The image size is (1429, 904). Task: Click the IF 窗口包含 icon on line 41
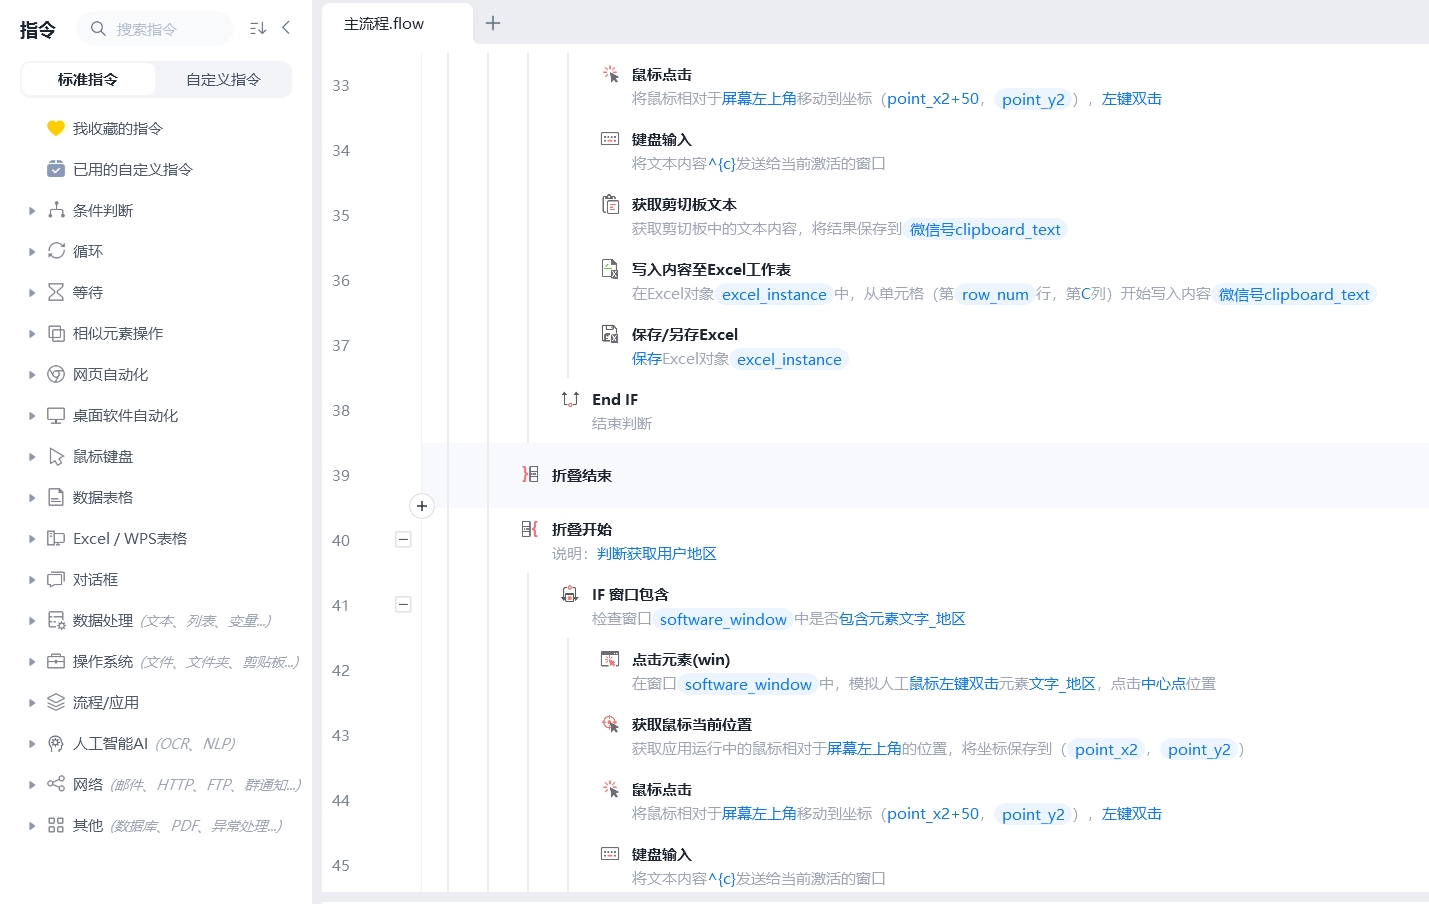pyautogui.click(x=570, y=594)
